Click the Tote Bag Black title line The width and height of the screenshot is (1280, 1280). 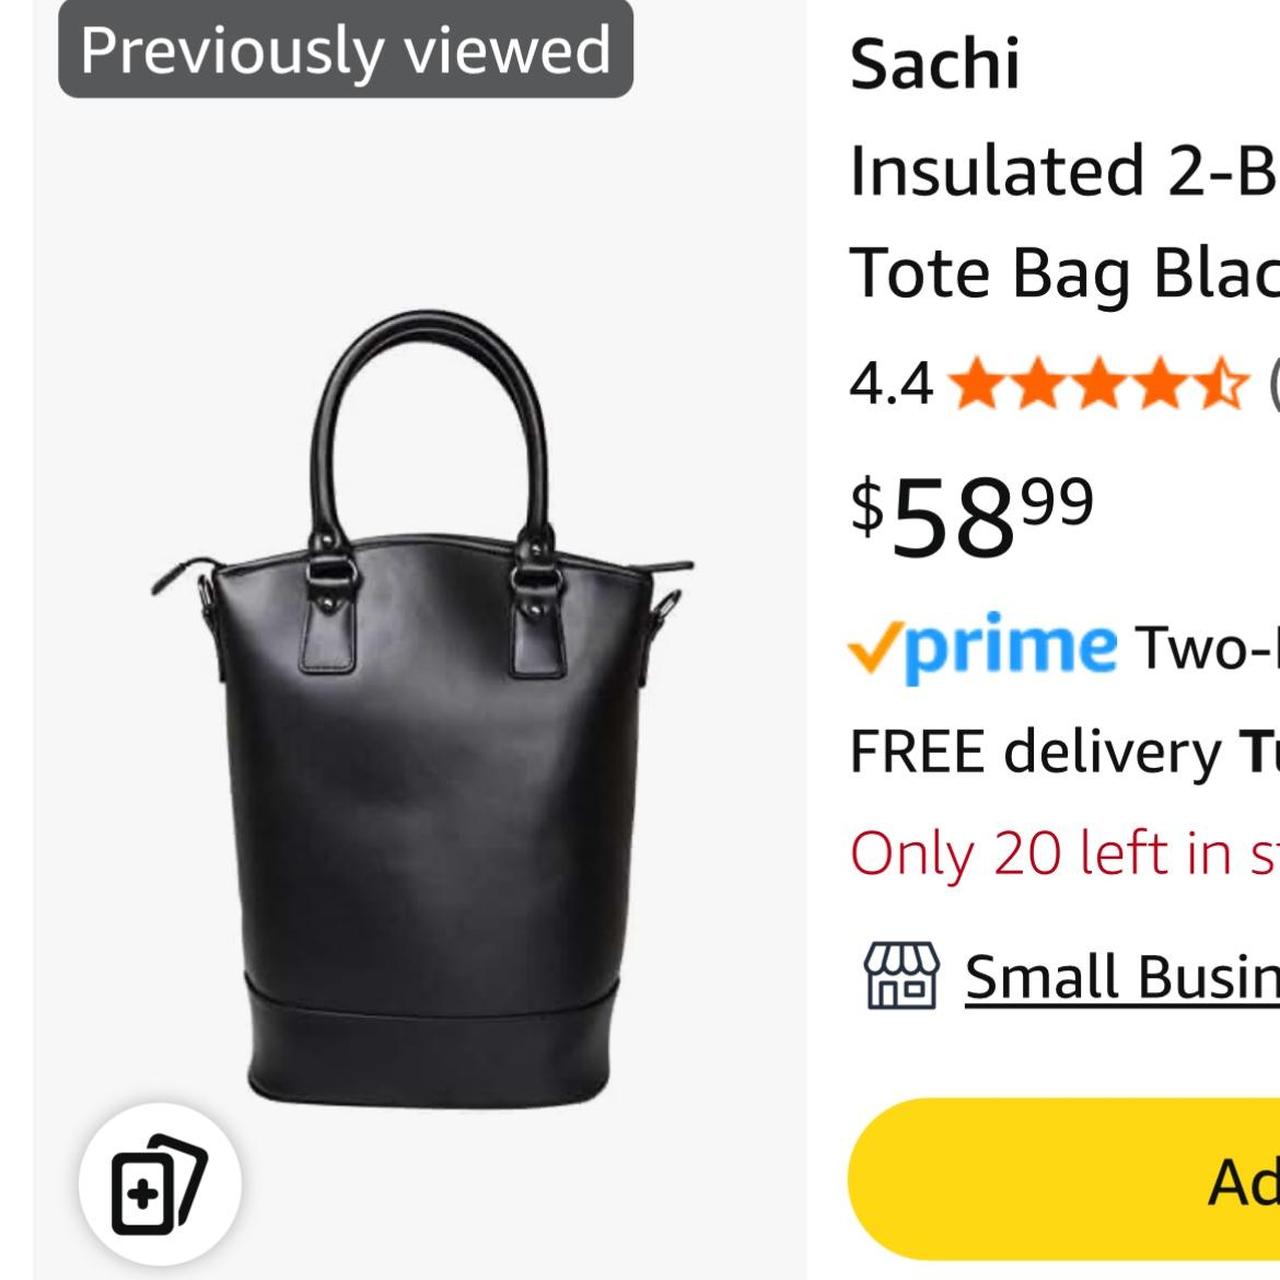coord(1064,272)
